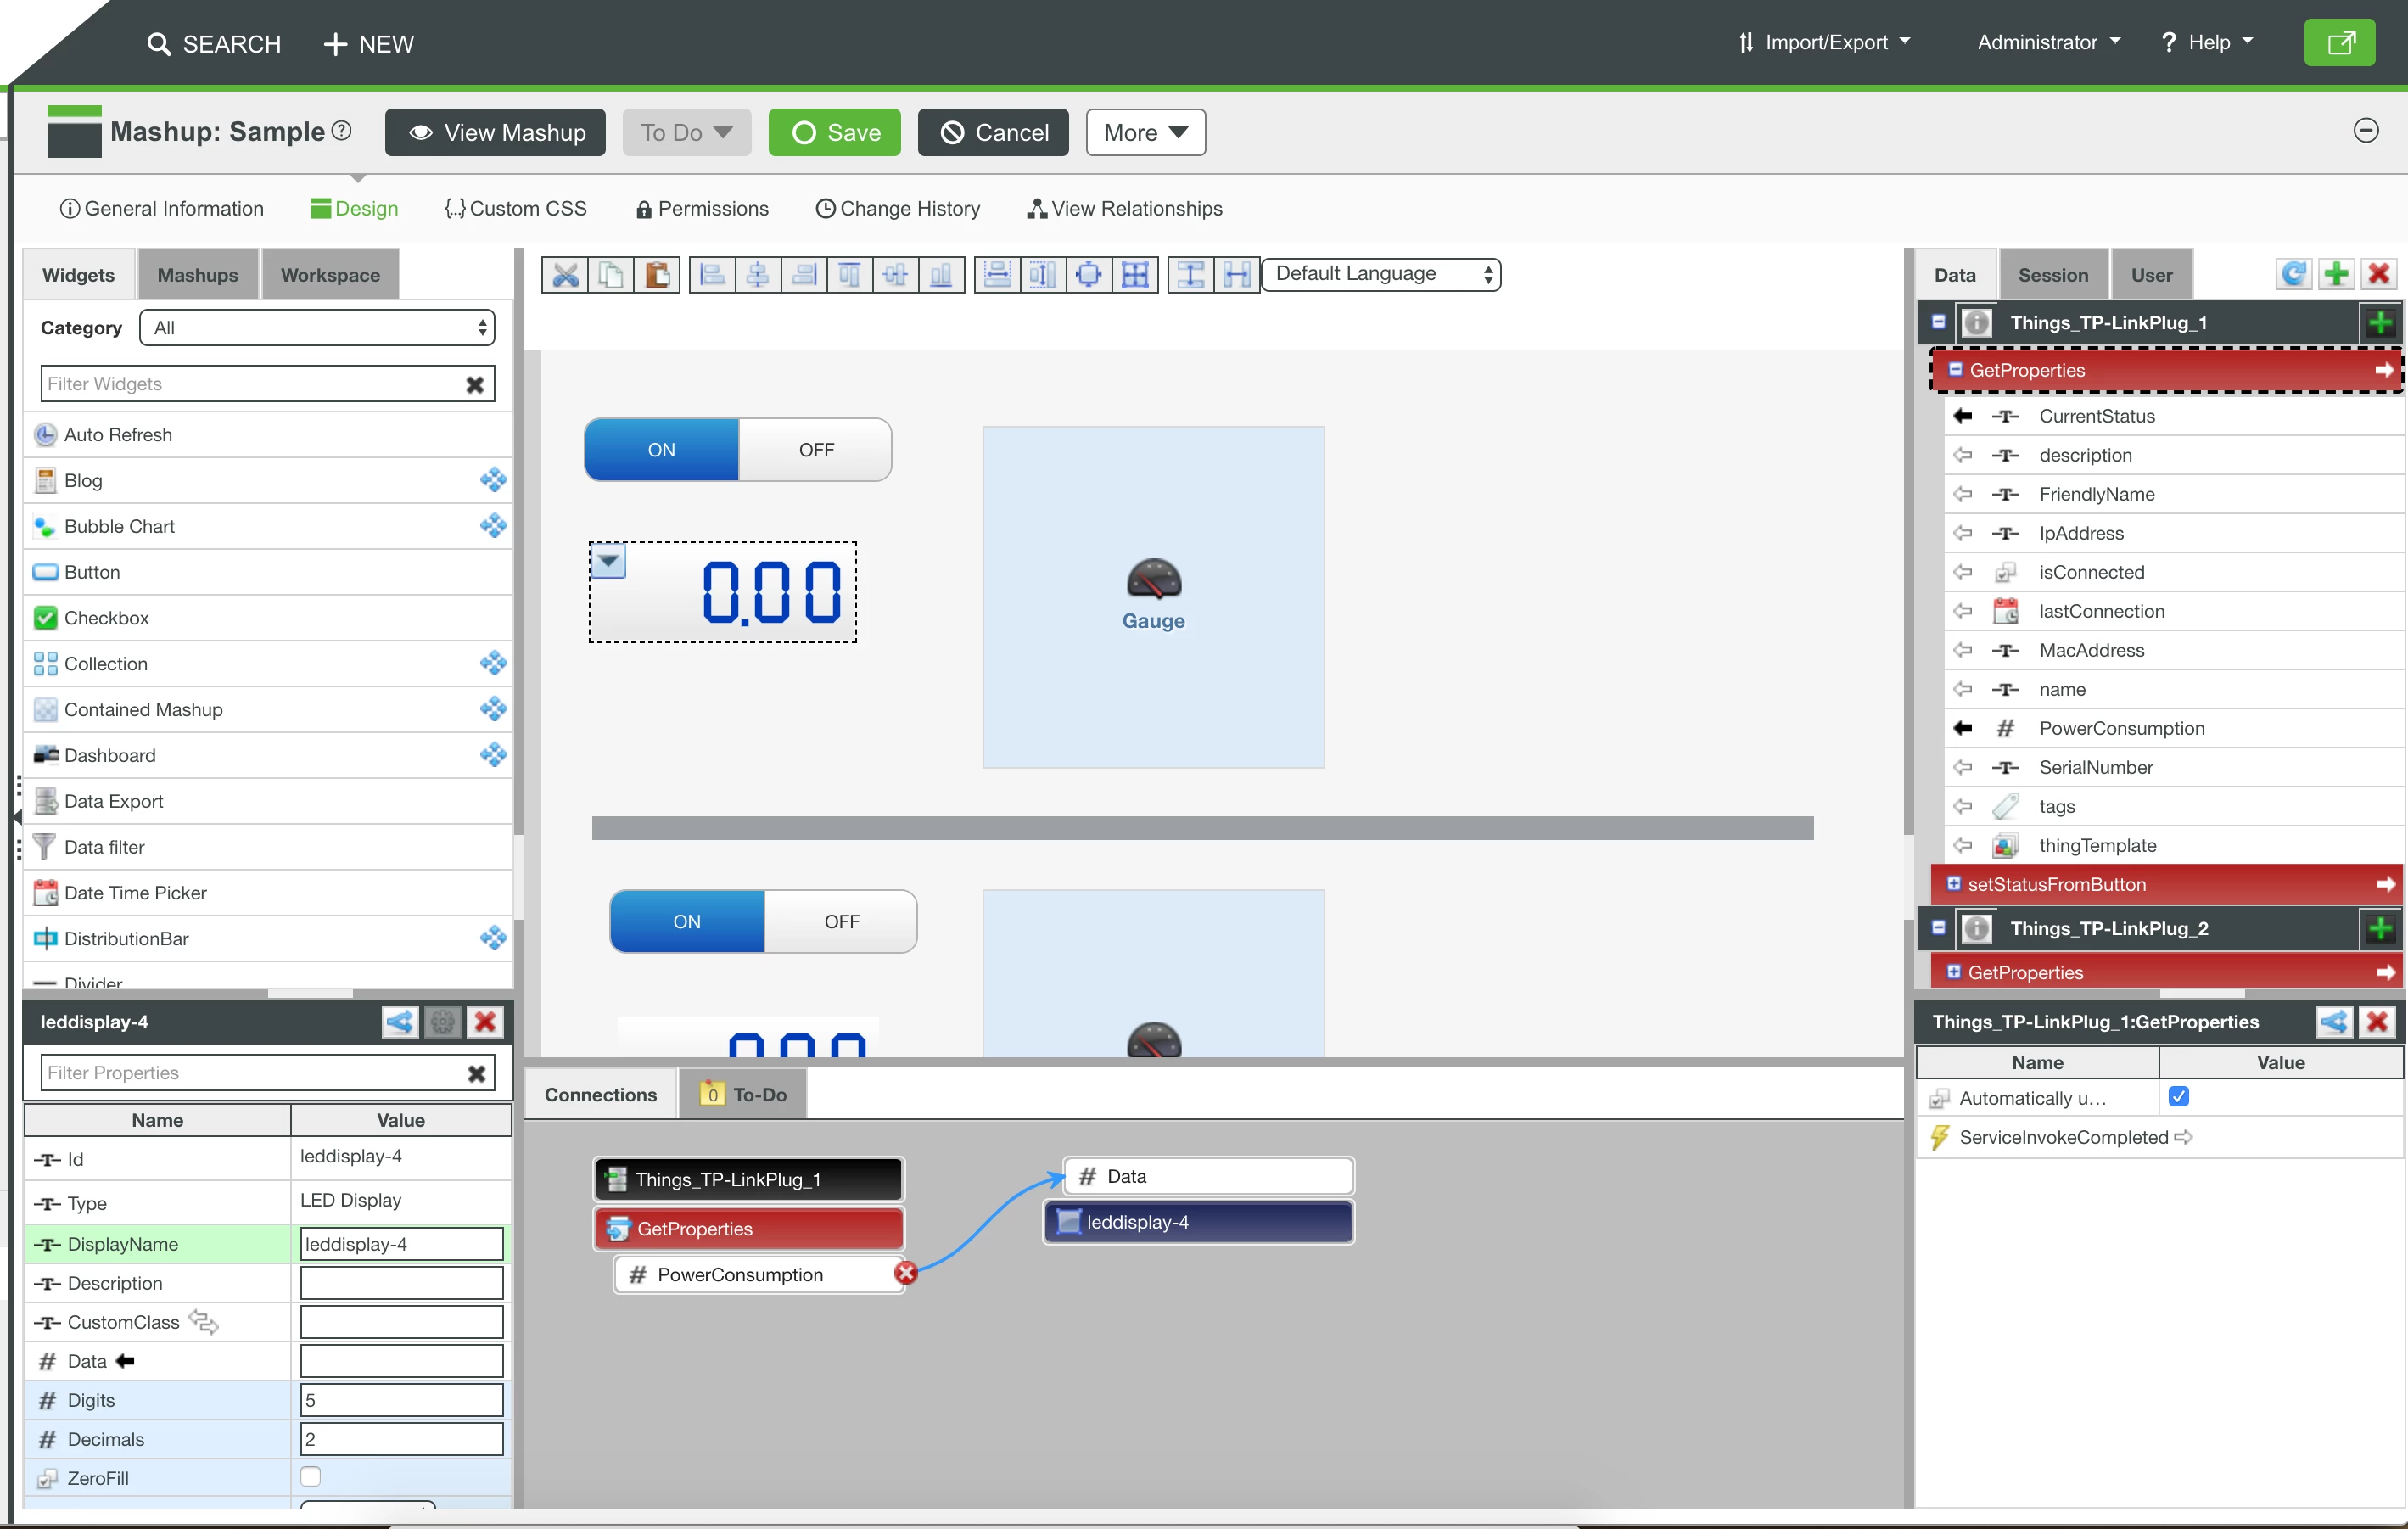Click the Align Right toolbar icon
2408x1529 pixels.
click(x=804, y=275)
